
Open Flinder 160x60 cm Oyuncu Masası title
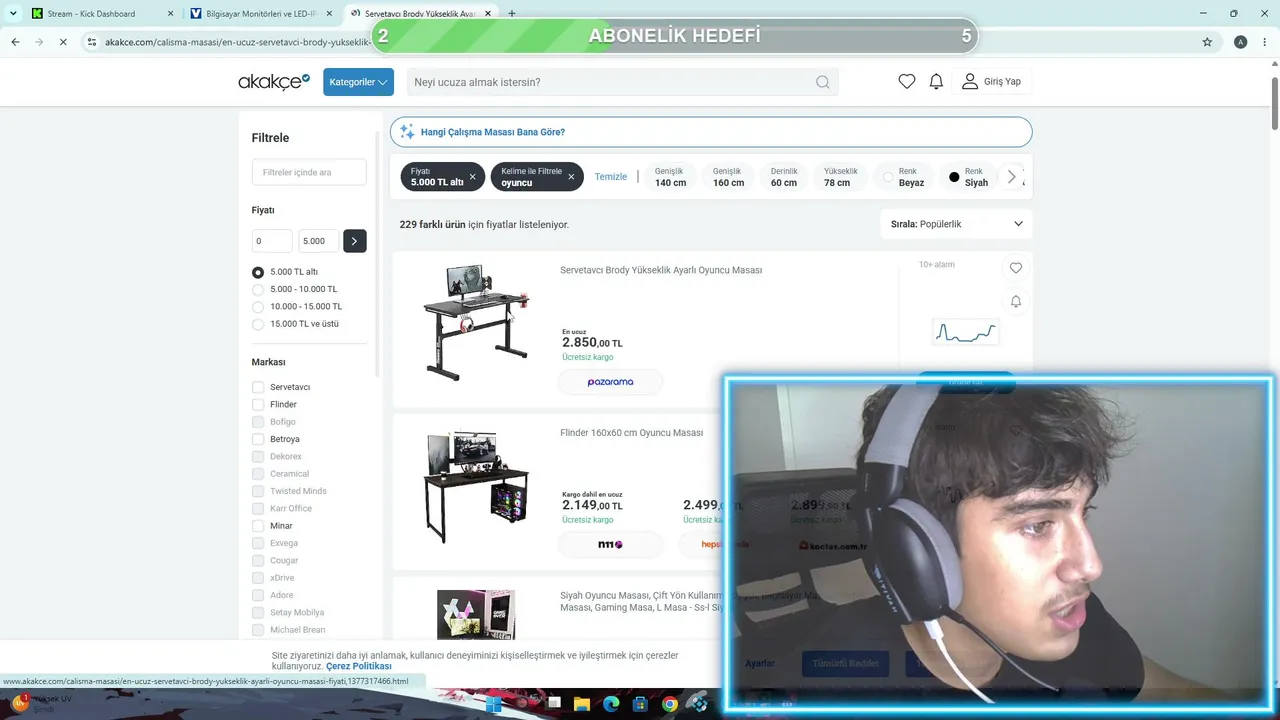[632, 433]
